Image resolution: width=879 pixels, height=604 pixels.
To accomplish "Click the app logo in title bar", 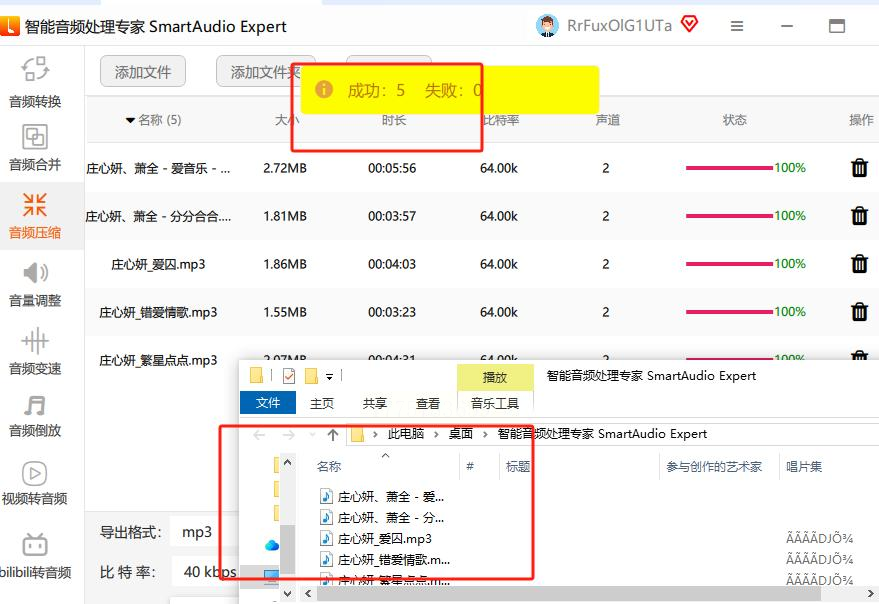I will (x=10, y=26).
